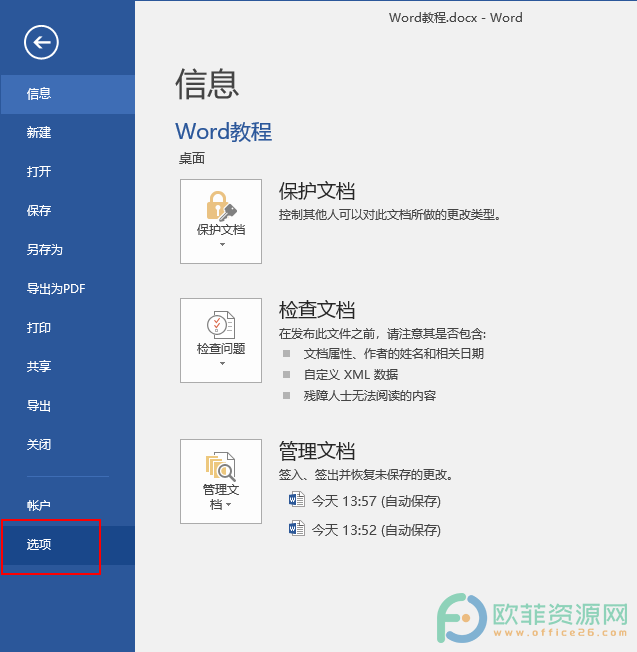The width and height of the screenshot is (637, 652).
Task: Open 新建 in the sidebar
Action: coord(67,133)
